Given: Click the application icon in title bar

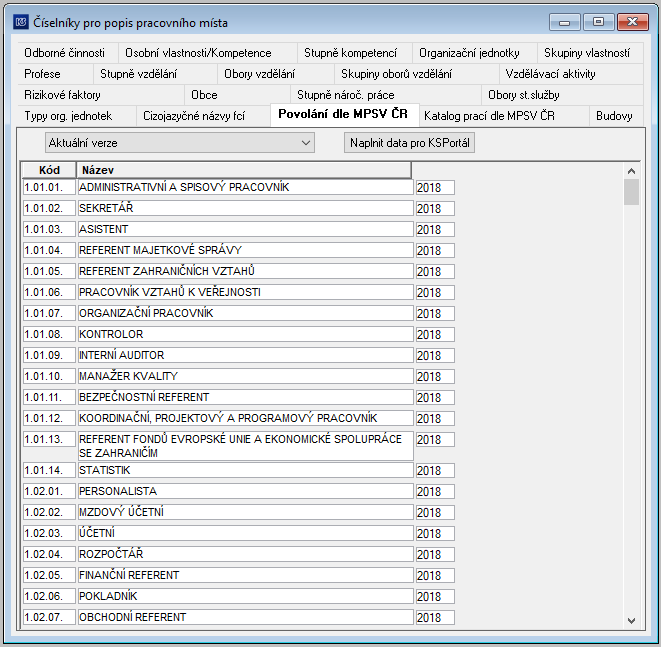Looking at the screenshot, I should pyautogui.click(x=21, y=22).
